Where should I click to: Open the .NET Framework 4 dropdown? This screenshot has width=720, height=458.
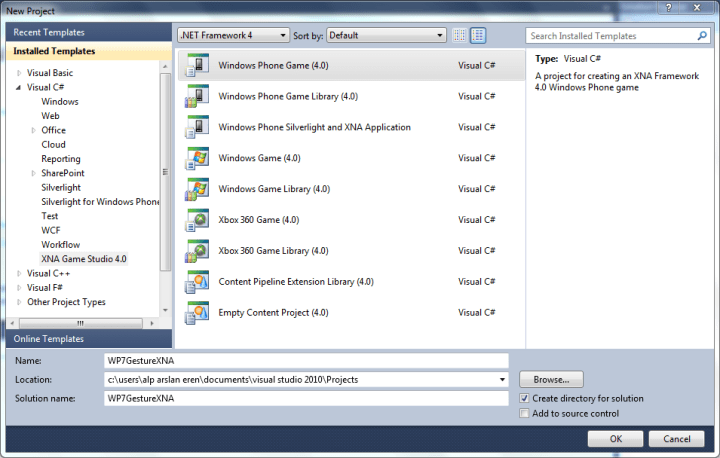tap(232, 35)
